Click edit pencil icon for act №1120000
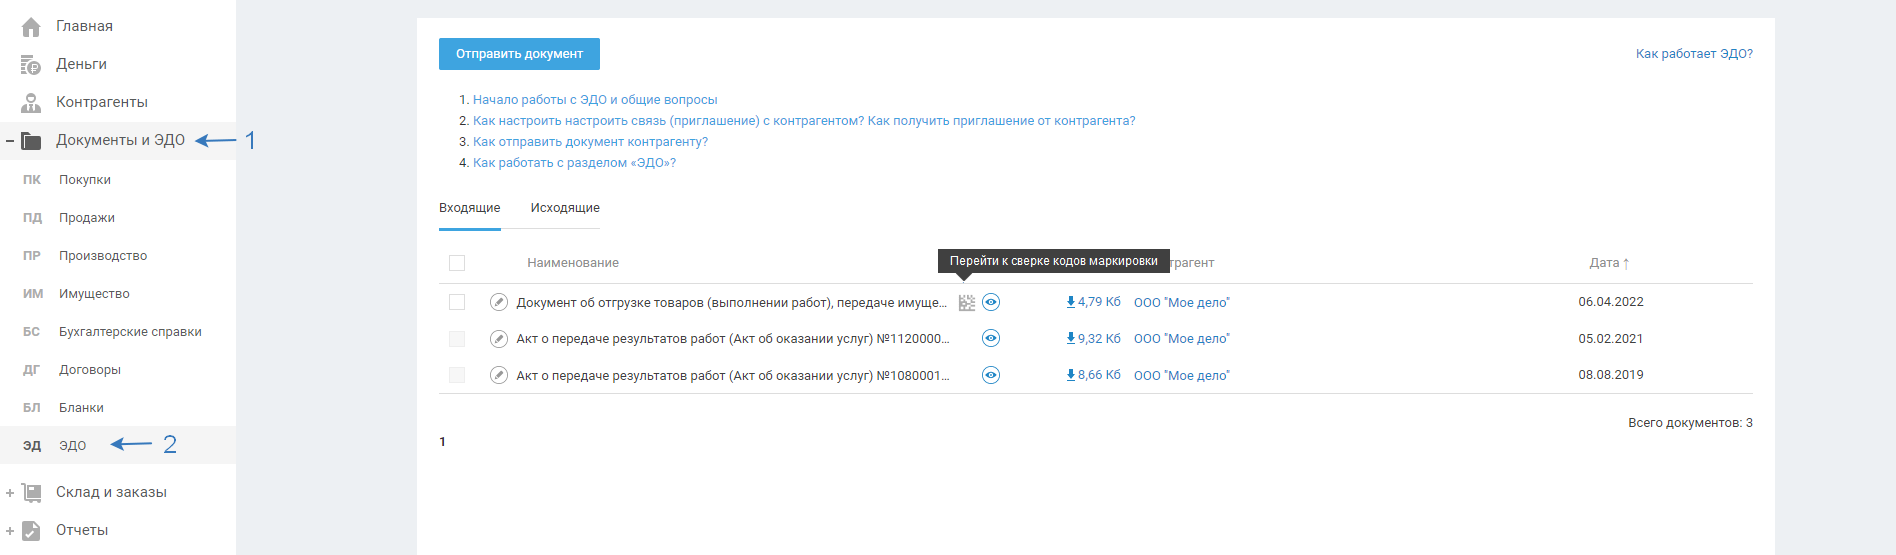The image size is (1896, 555). pyautogui.click(x=498, y=339)
